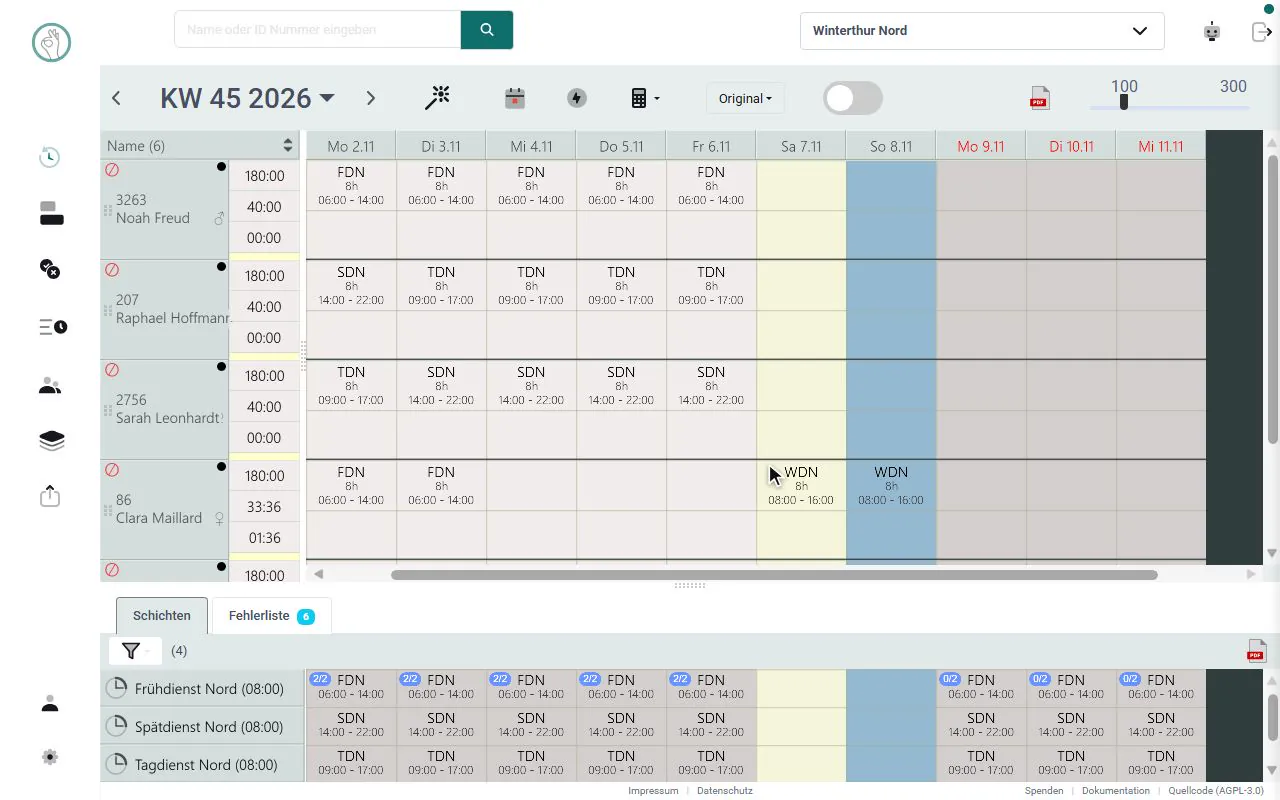
Task: Toggle the black dot on Noah Freud's row
Action: (x=221, y=167)
